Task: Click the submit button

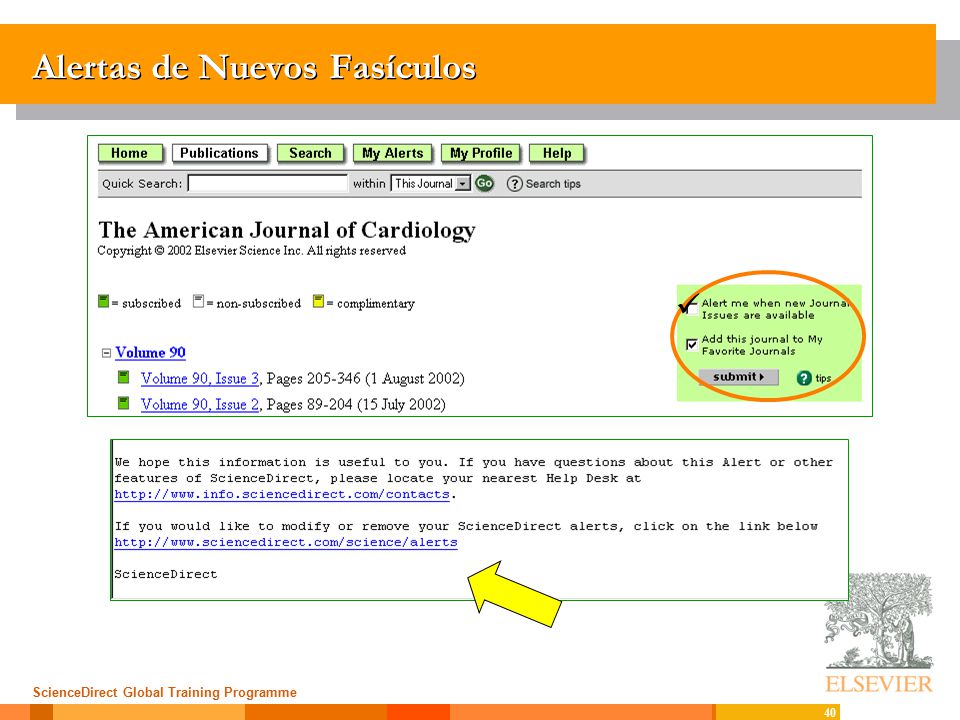Action: tap(738, 377)
